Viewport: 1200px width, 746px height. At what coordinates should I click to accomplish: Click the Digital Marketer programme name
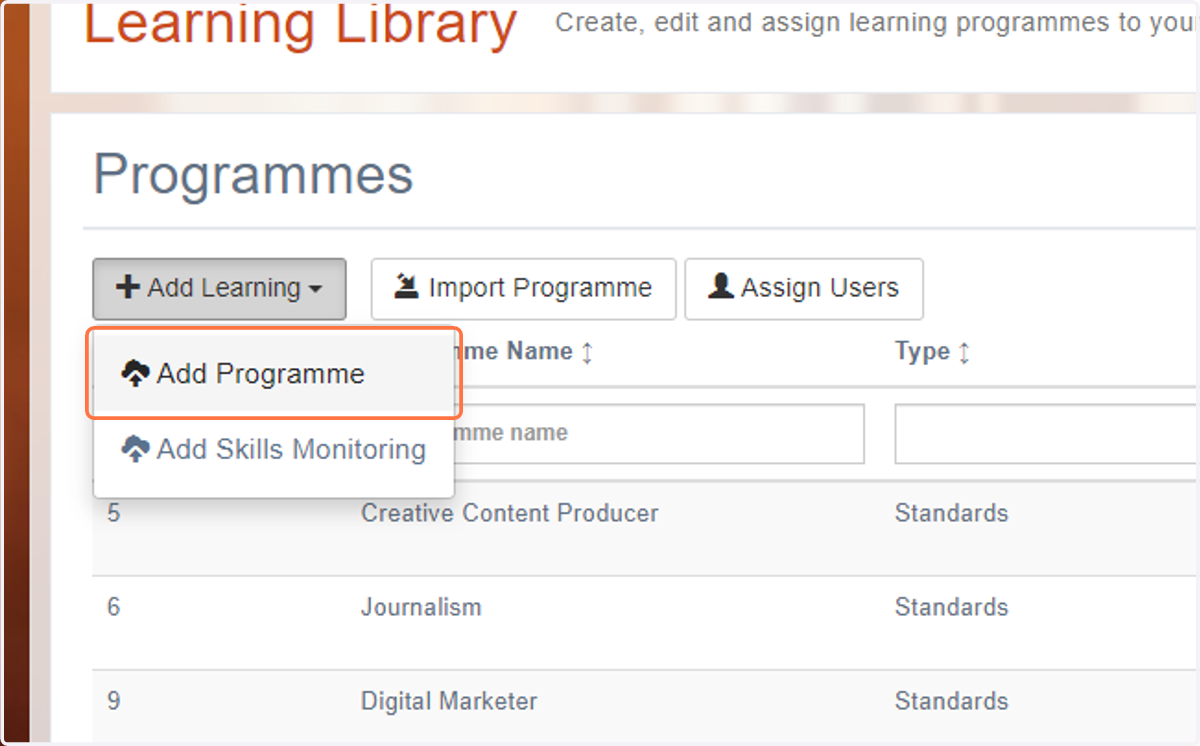449,701
